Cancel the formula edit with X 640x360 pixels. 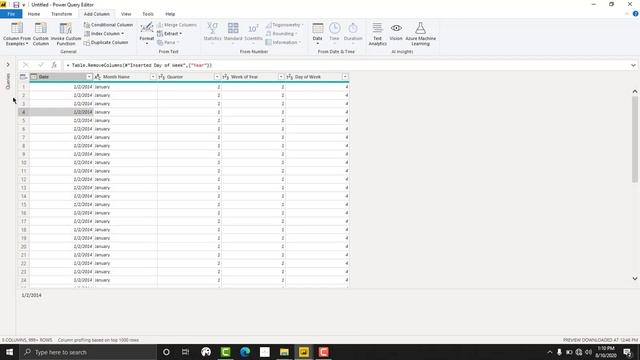pyautogui.click(x=26, y=65)
